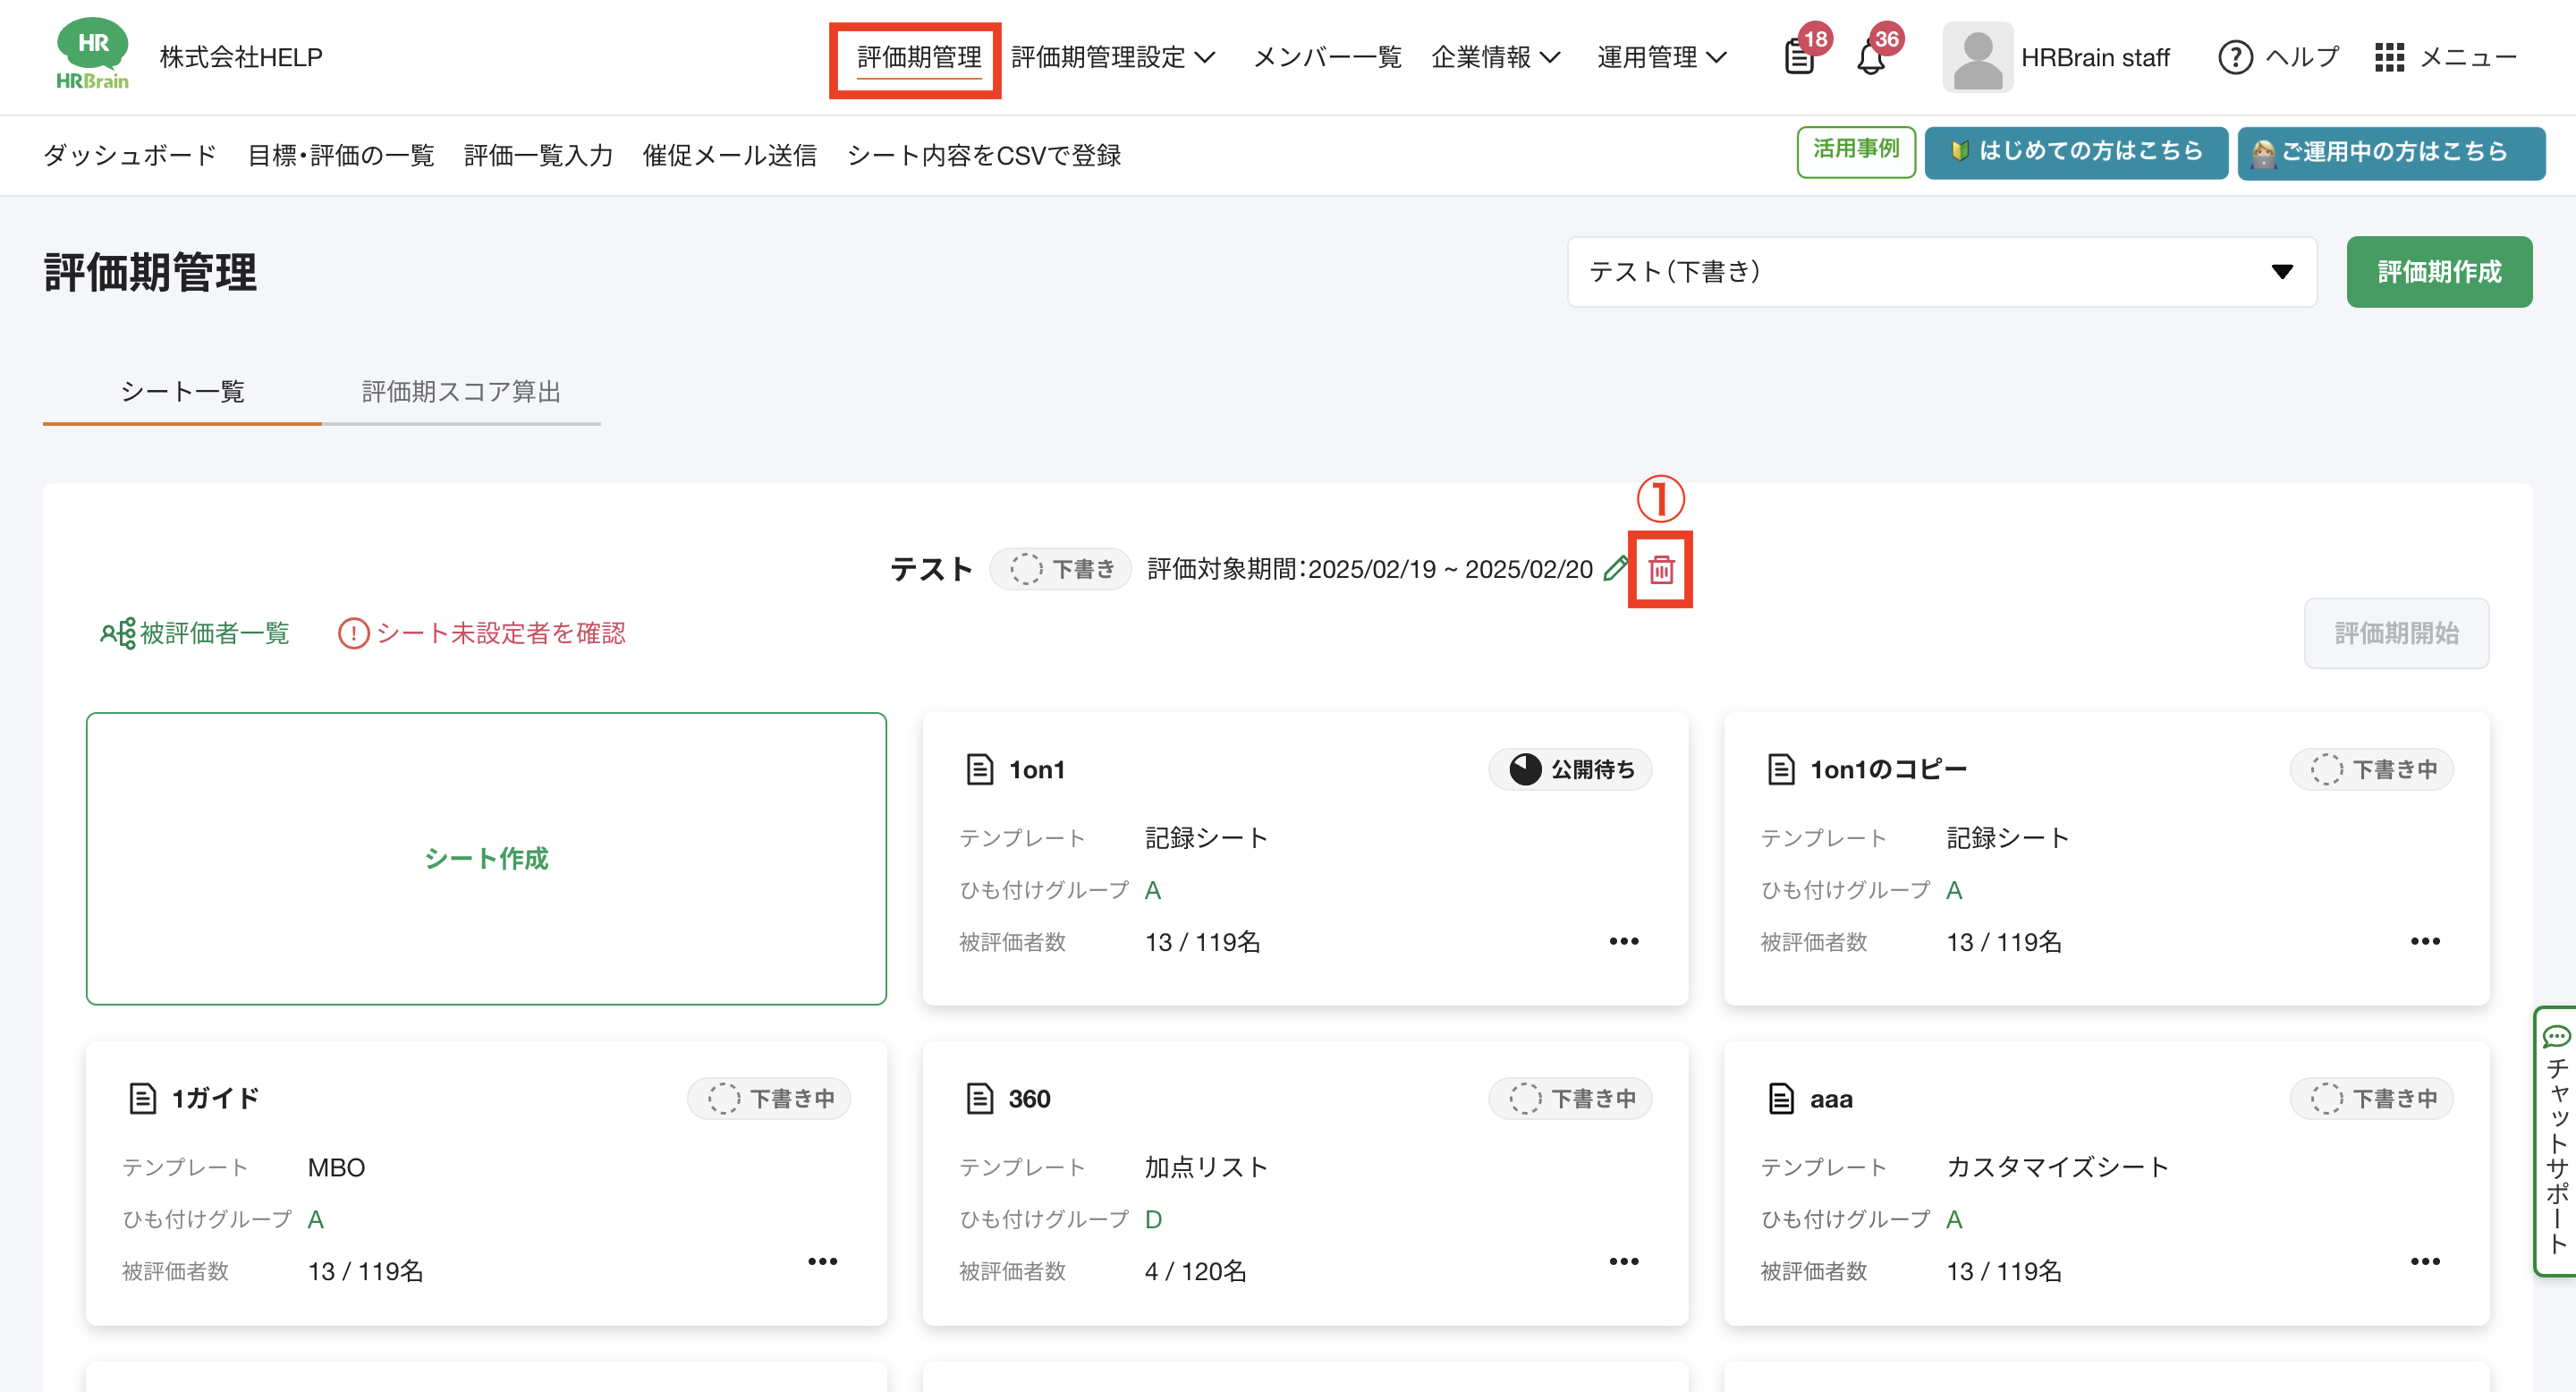
Task: Open 目標・評価の一覧 sub-navigation item
Action: (x=340, y=155)
